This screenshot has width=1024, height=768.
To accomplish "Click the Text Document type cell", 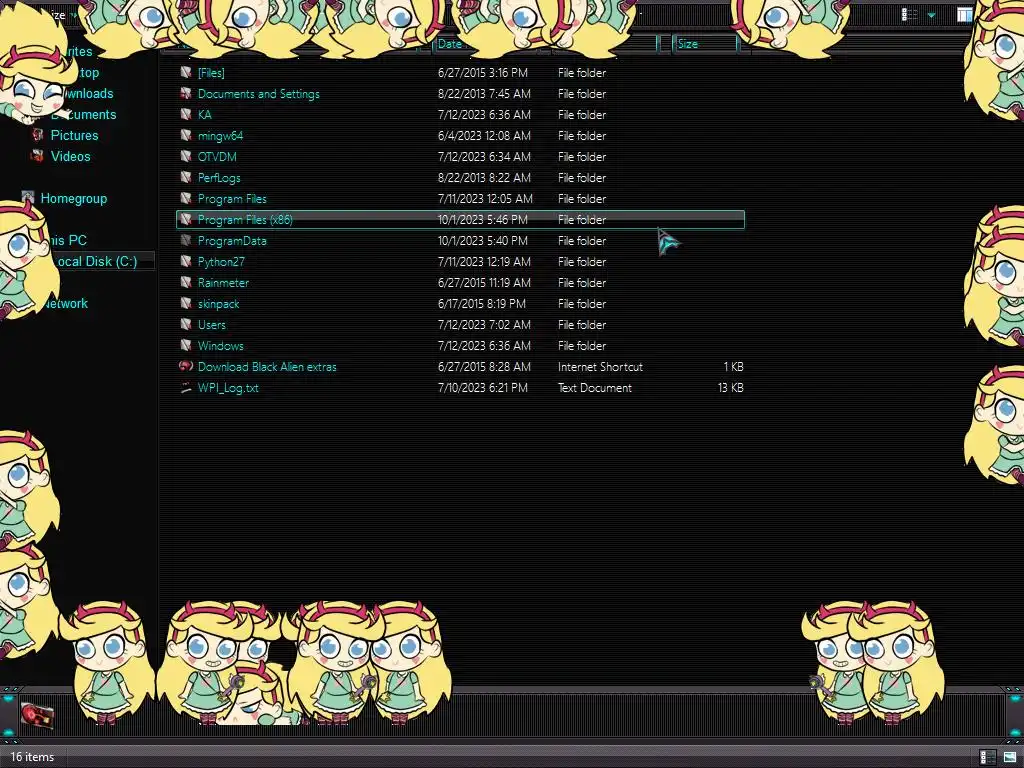I will pos(595,387).
